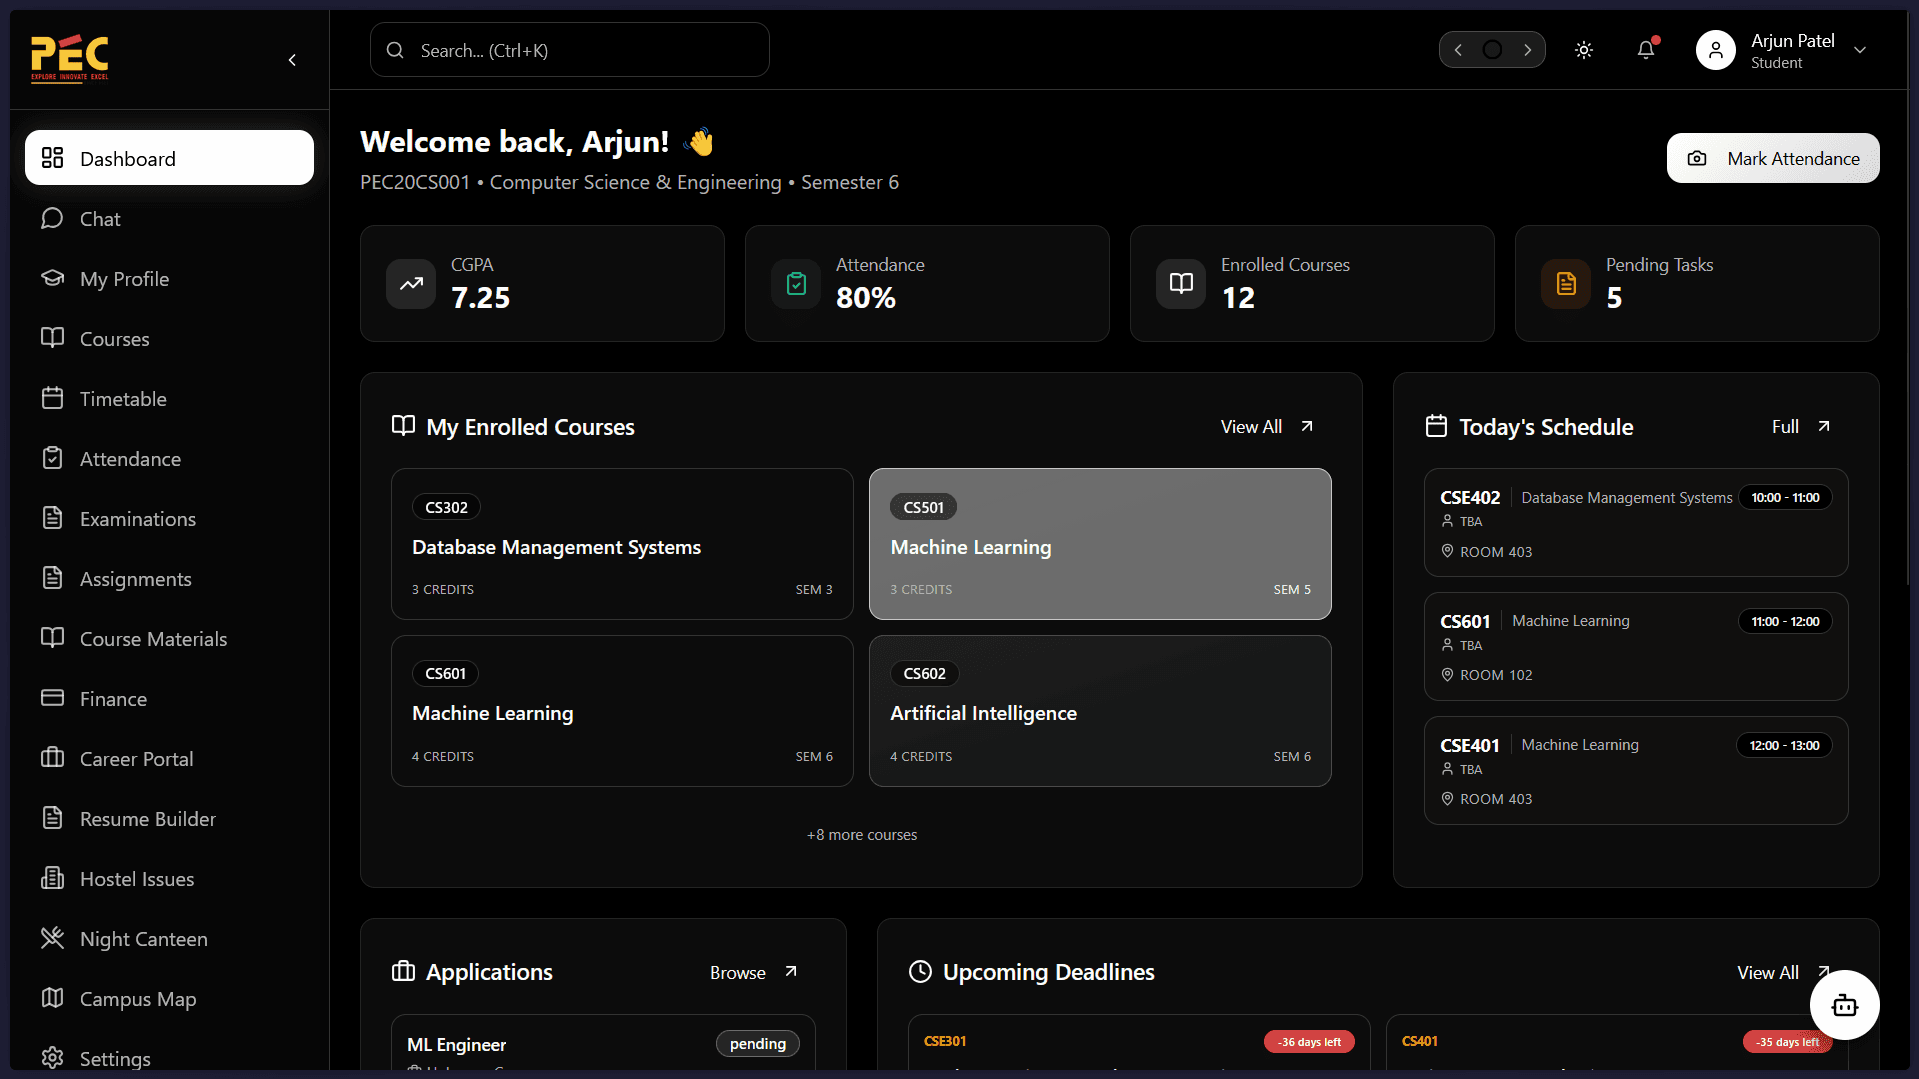Click the Mark Attendance button

[1772, 158]
